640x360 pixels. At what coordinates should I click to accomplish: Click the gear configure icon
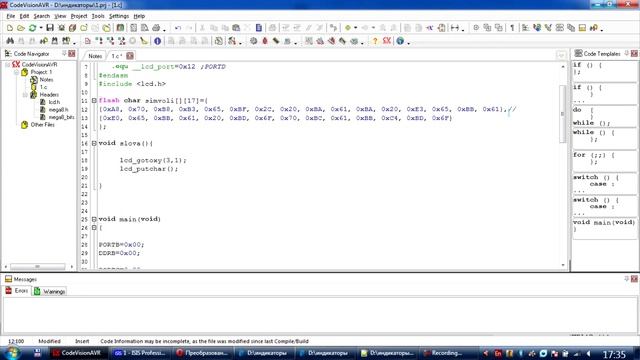[x=253, y=41]
